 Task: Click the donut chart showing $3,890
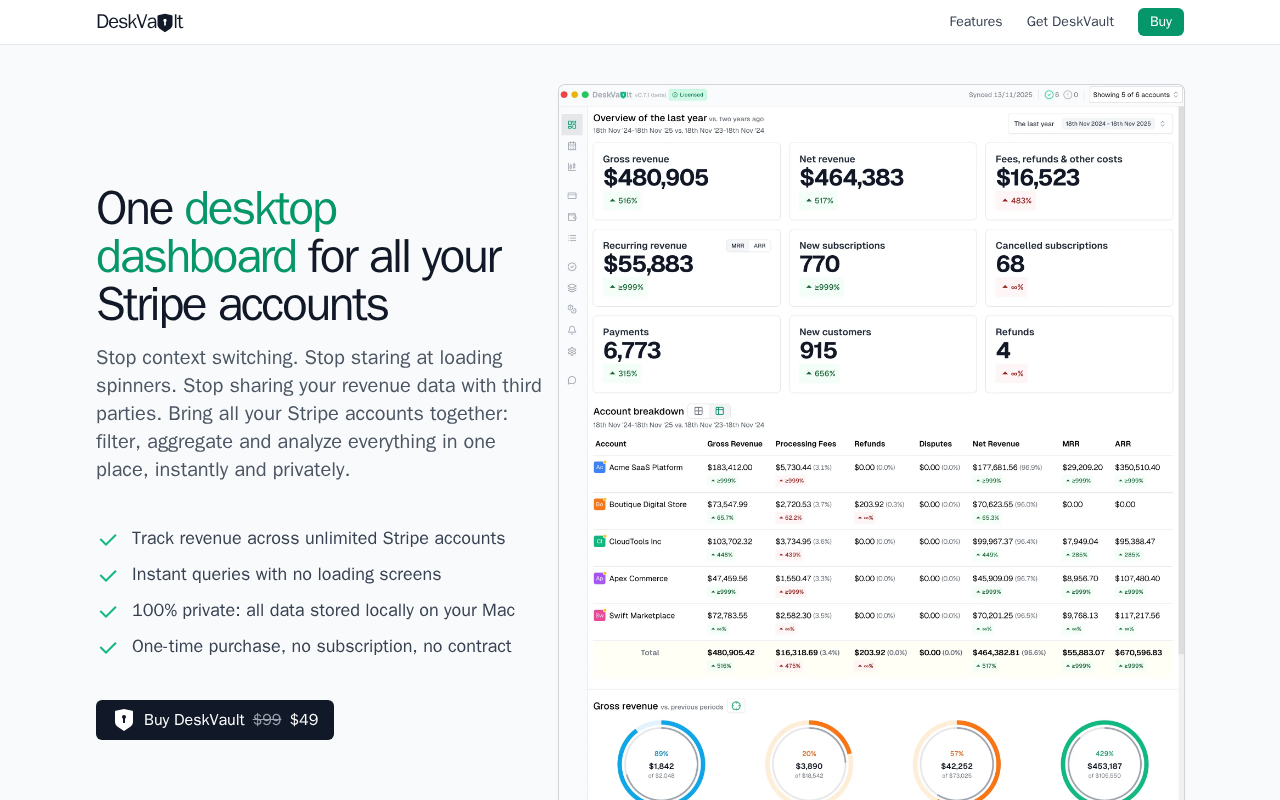[x=809, y=764]
